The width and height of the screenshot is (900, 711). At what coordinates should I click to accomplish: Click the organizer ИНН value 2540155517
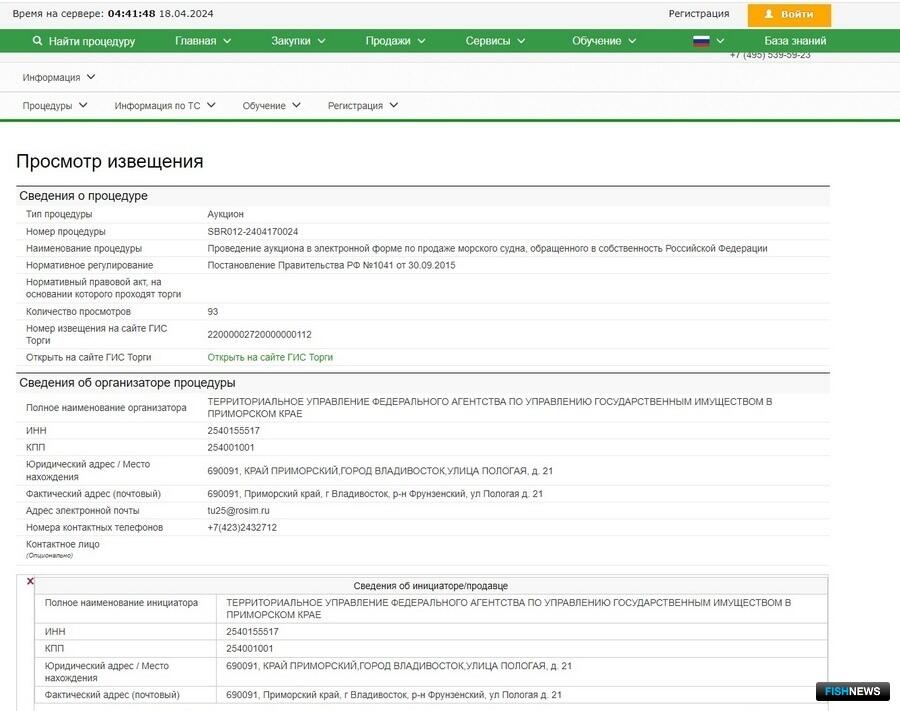point(234,430)
